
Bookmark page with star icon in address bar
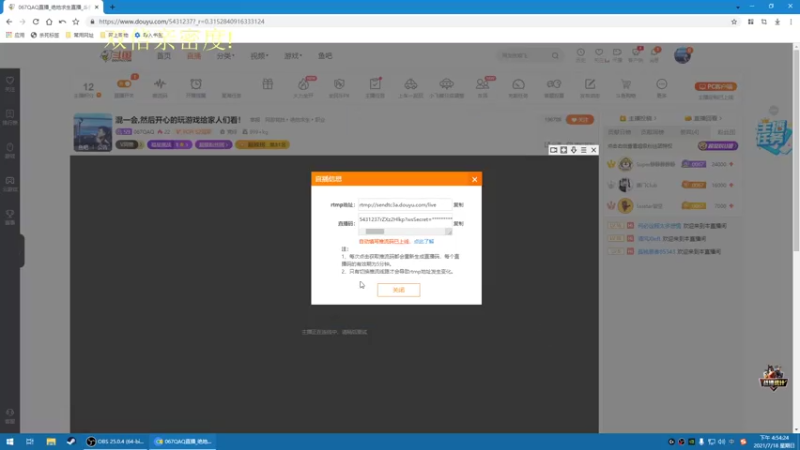(x=734, y=21)
